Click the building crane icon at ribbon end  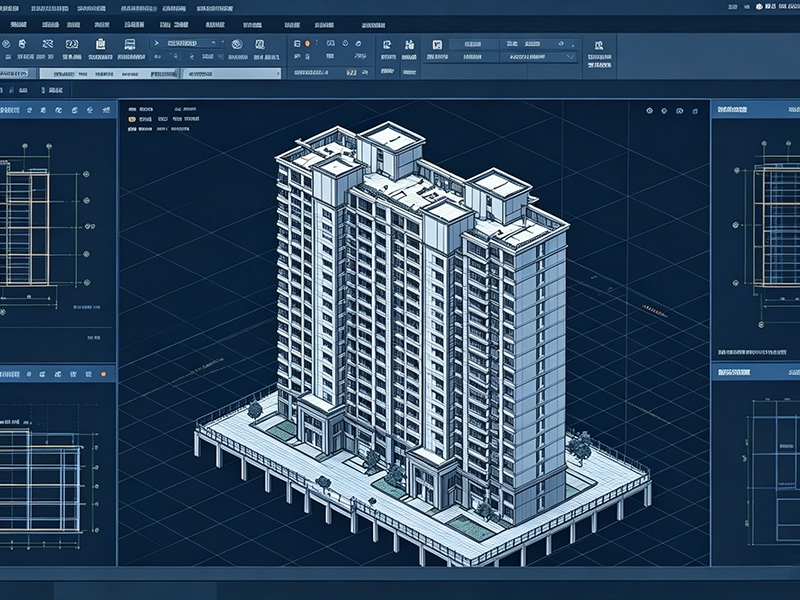(x=599, y=45)
